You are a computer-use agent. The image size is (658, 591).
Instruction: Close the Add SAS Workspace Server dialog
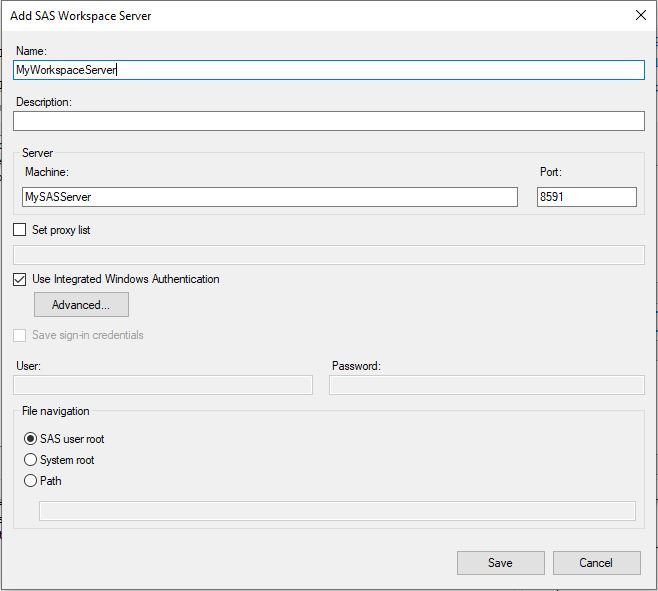(640, 16)
